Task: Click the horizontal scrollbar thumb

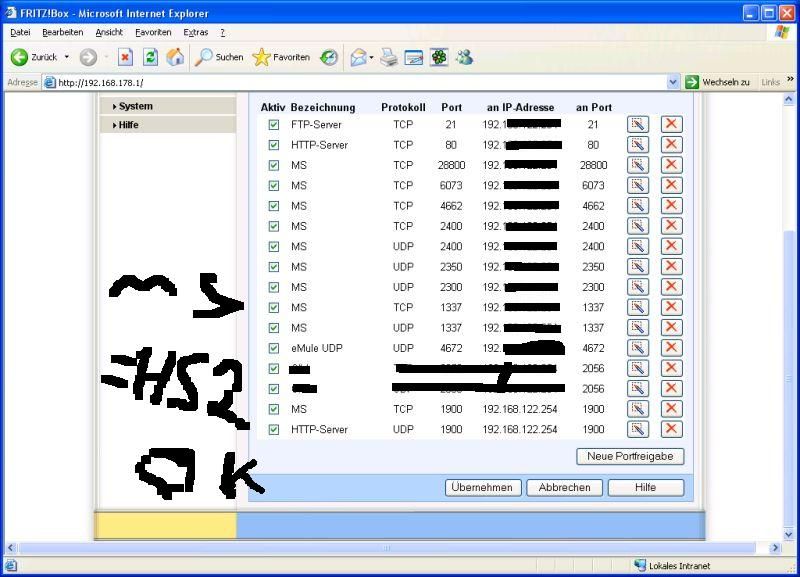Action: pos(387,548)
